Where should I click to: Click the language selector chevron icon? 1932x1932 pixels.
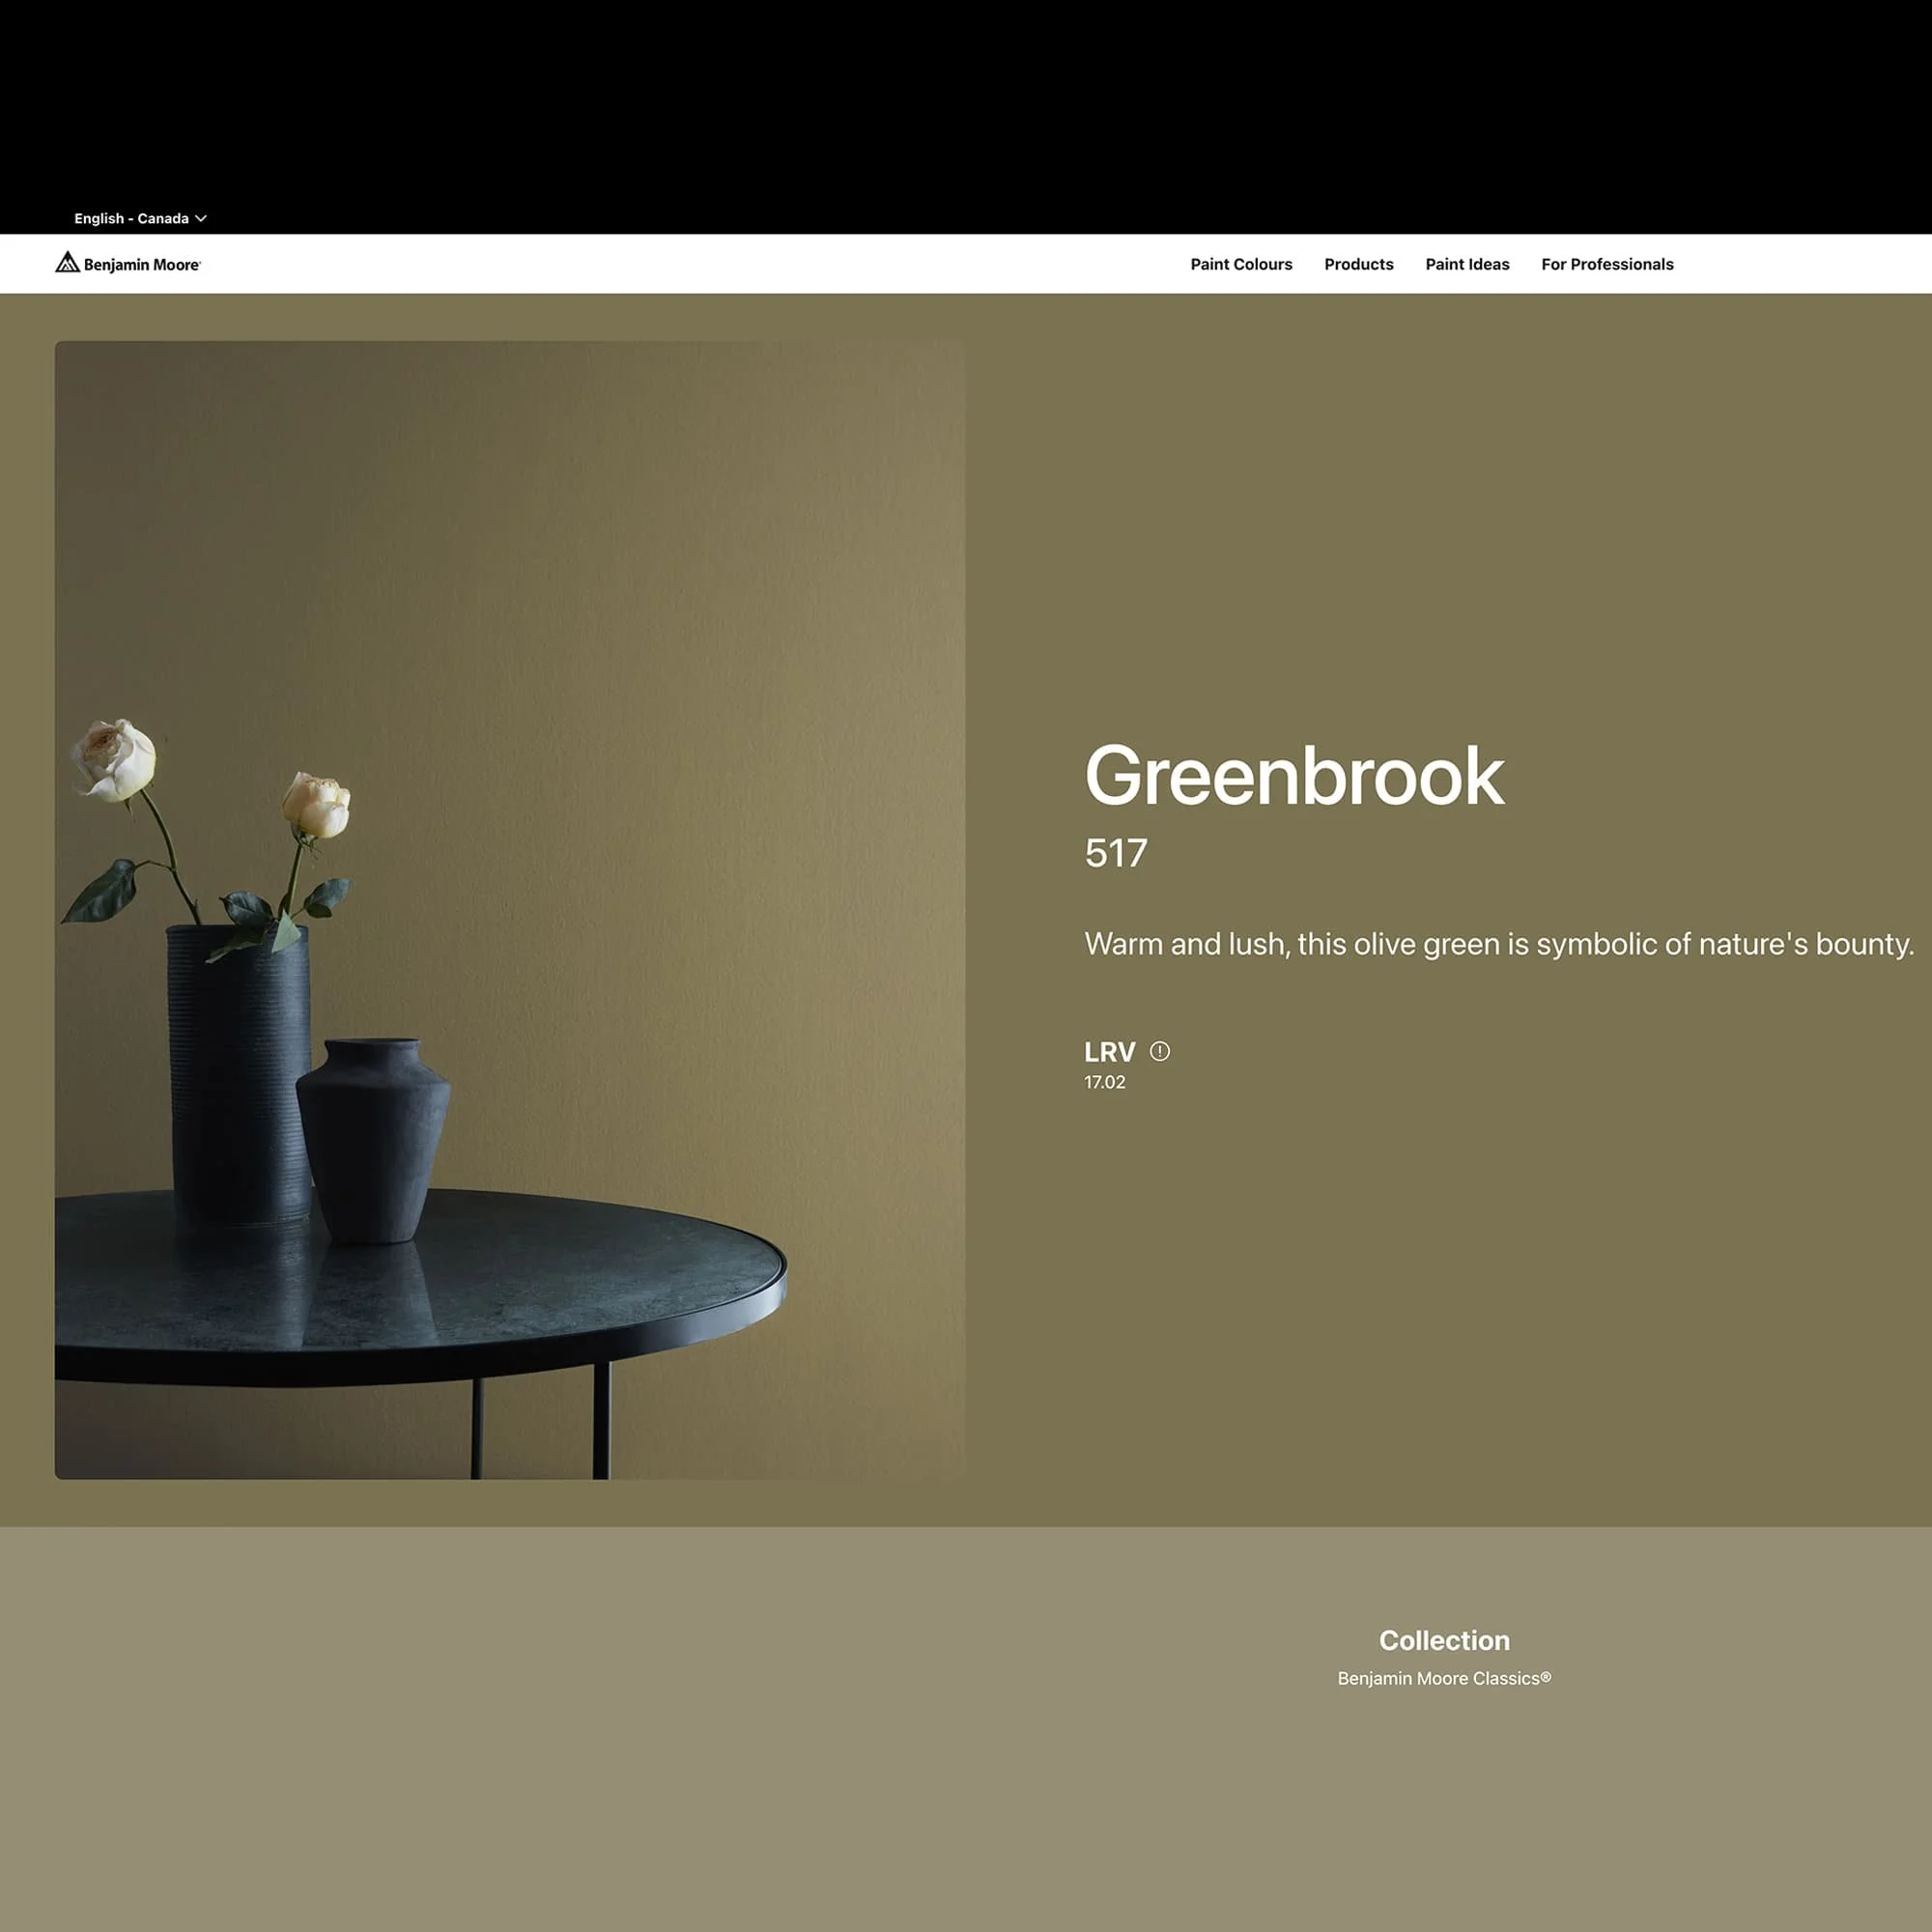coord(202,218)
